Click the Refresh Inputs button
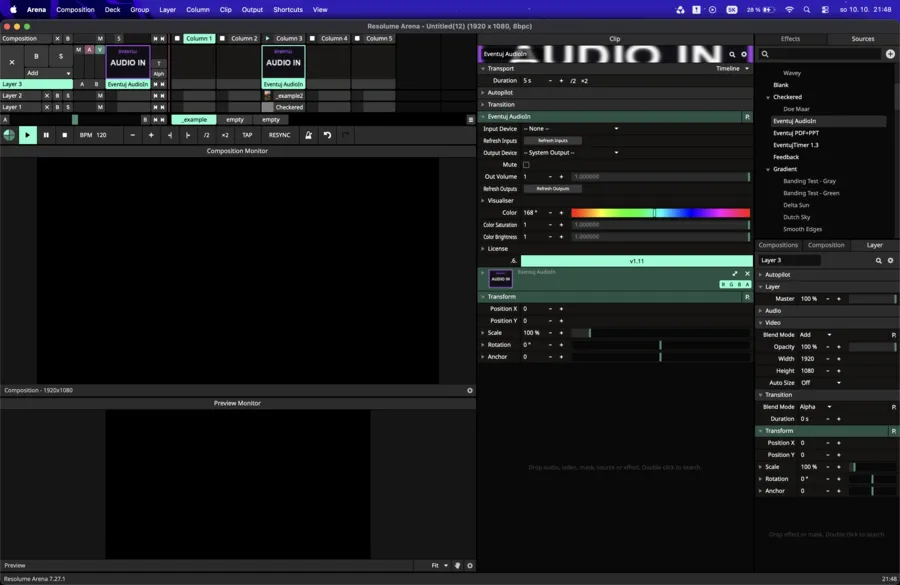This screenshot has width=900, height=585. click(x=553, y=141)
